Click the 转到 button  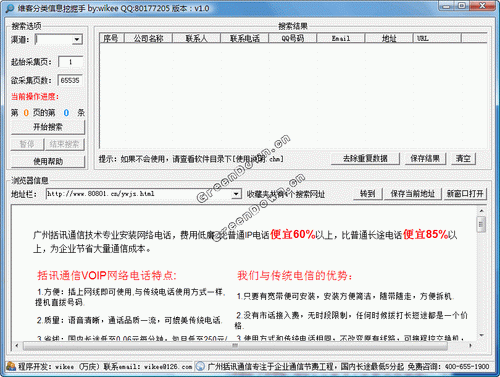point(368,194)
